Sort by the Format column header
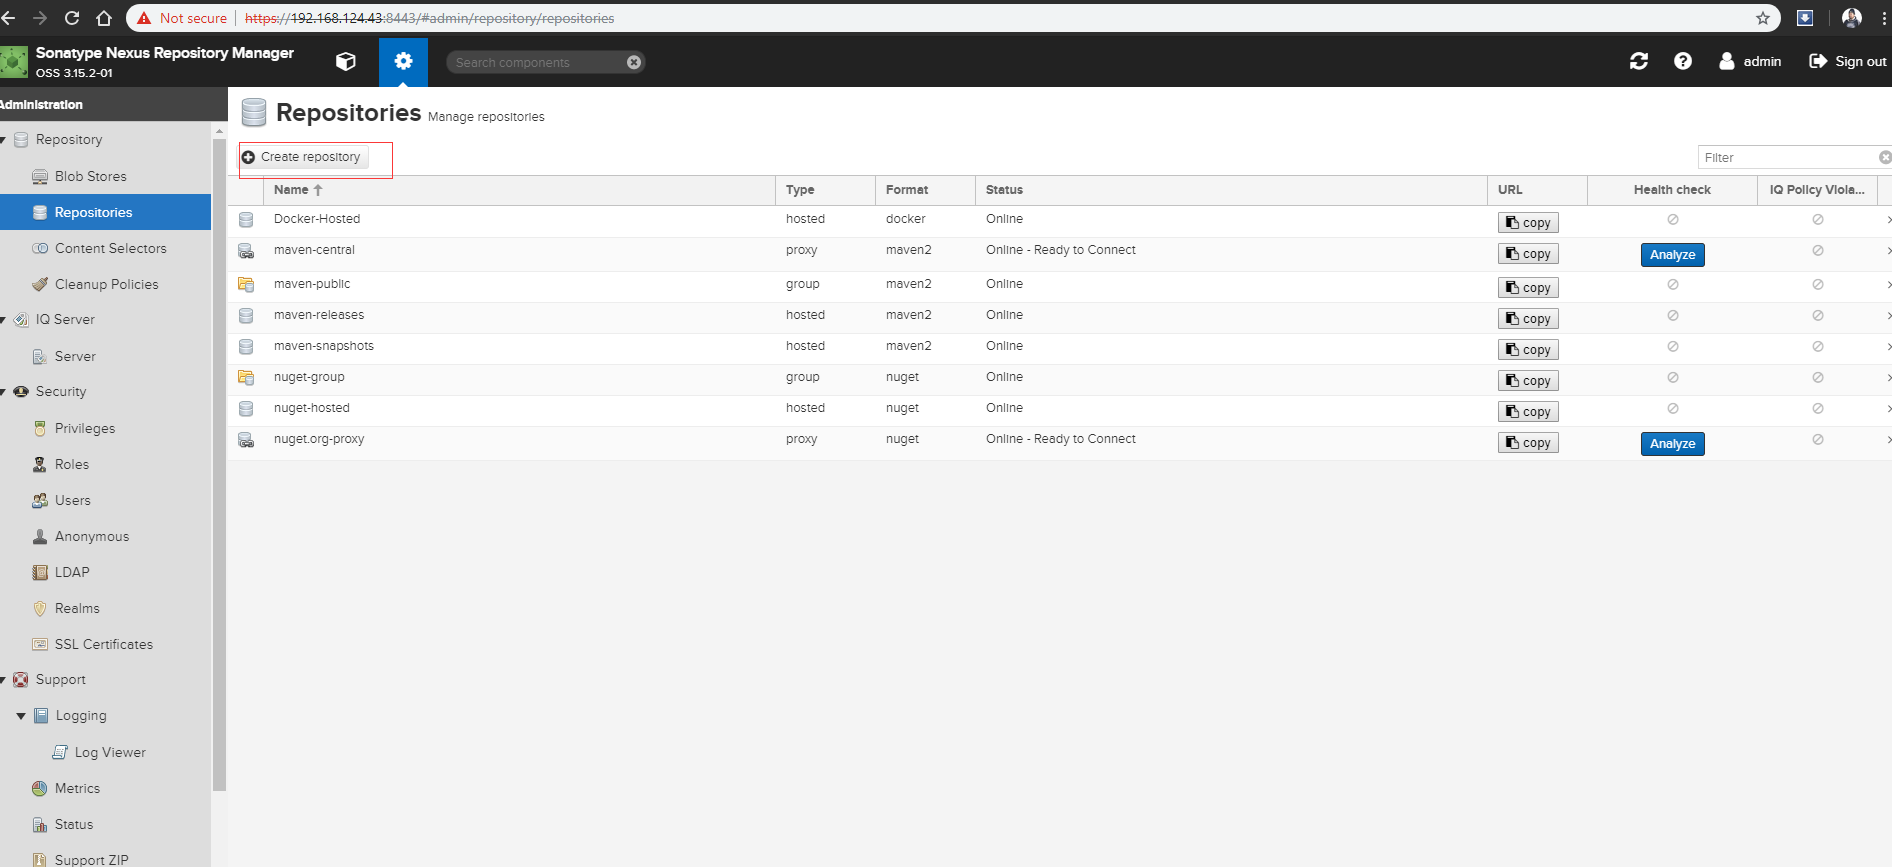 coord(925,190)
